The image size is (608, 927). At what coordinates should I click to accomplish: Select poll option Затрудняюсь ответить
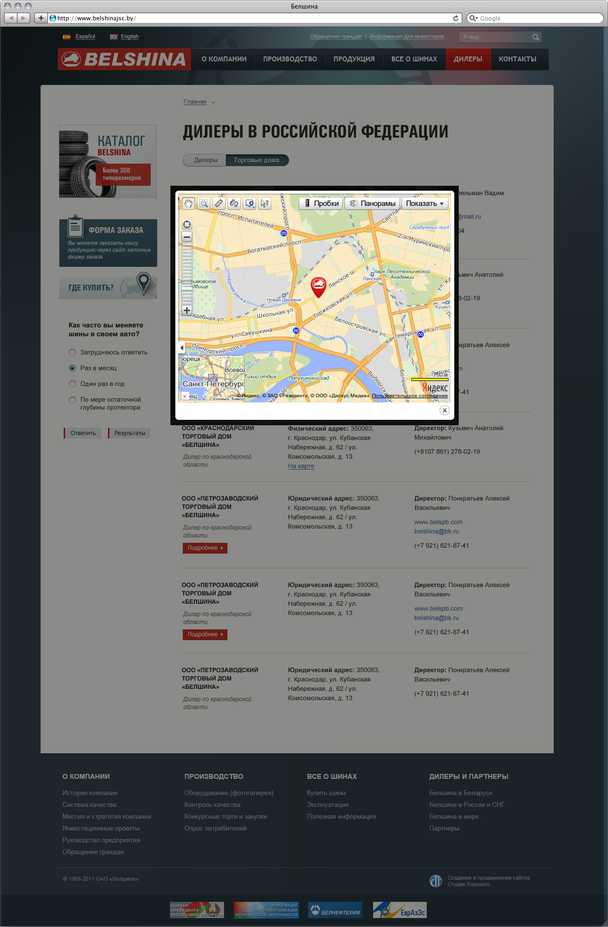pos(72,352)
